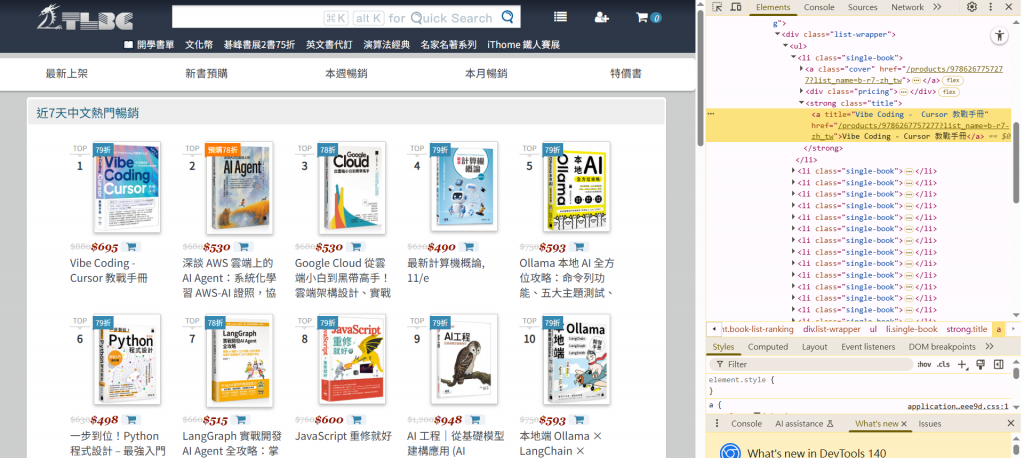The width and height of the screenshot is (1024, 458).
Task: Add the $695 Vibe Coding book to cart
Action: click(131, 247)
